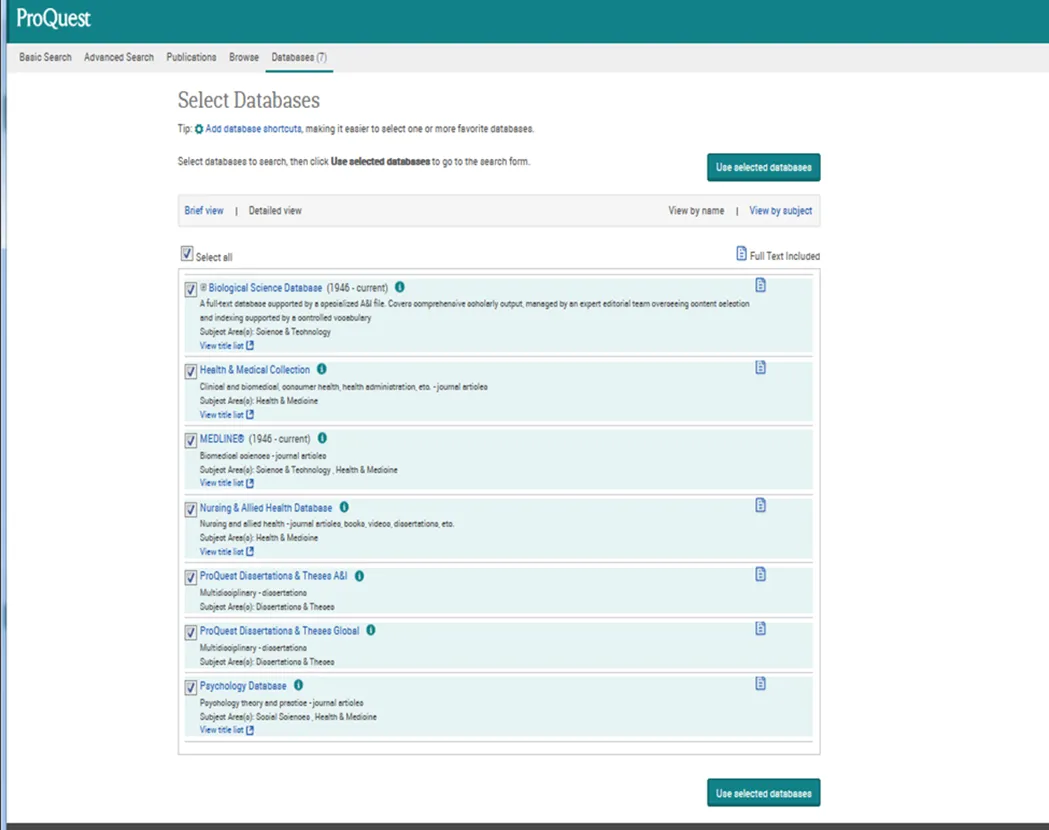Click info icon for Dissertations & Theses A&I
This screenshot has width=1049, height=830.
359,576
